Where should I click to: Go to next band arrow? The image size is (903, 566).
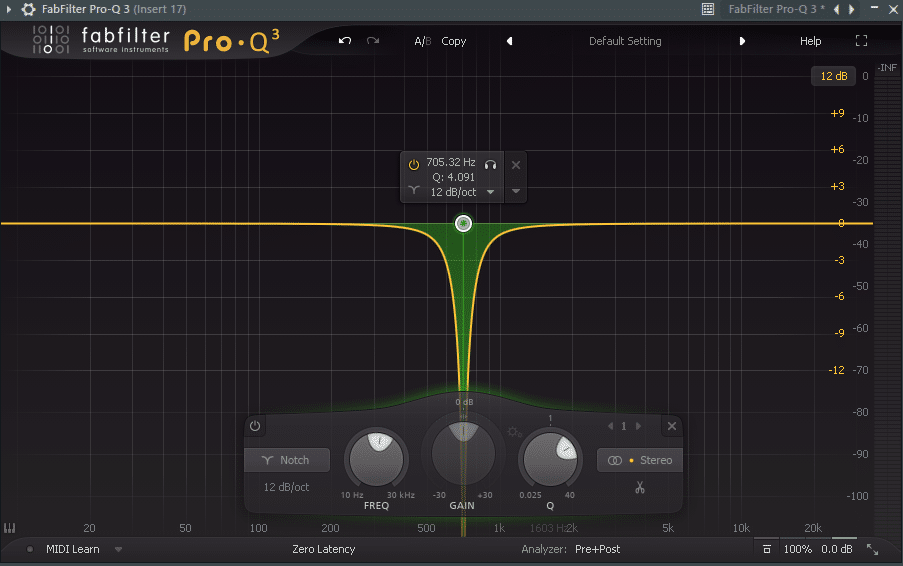638,426
